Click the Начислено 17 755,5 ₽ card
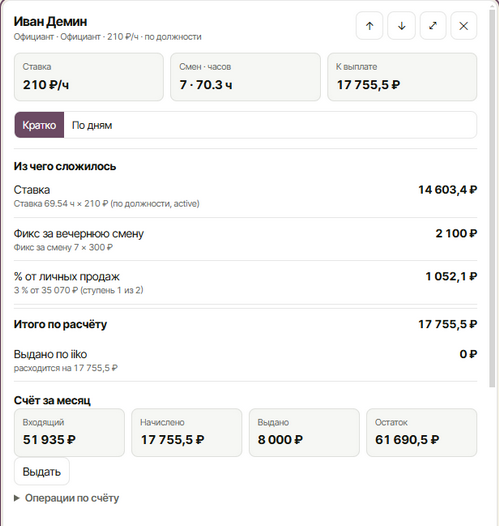The width and height of the screenshot is (499, 526). pos(186,432)
